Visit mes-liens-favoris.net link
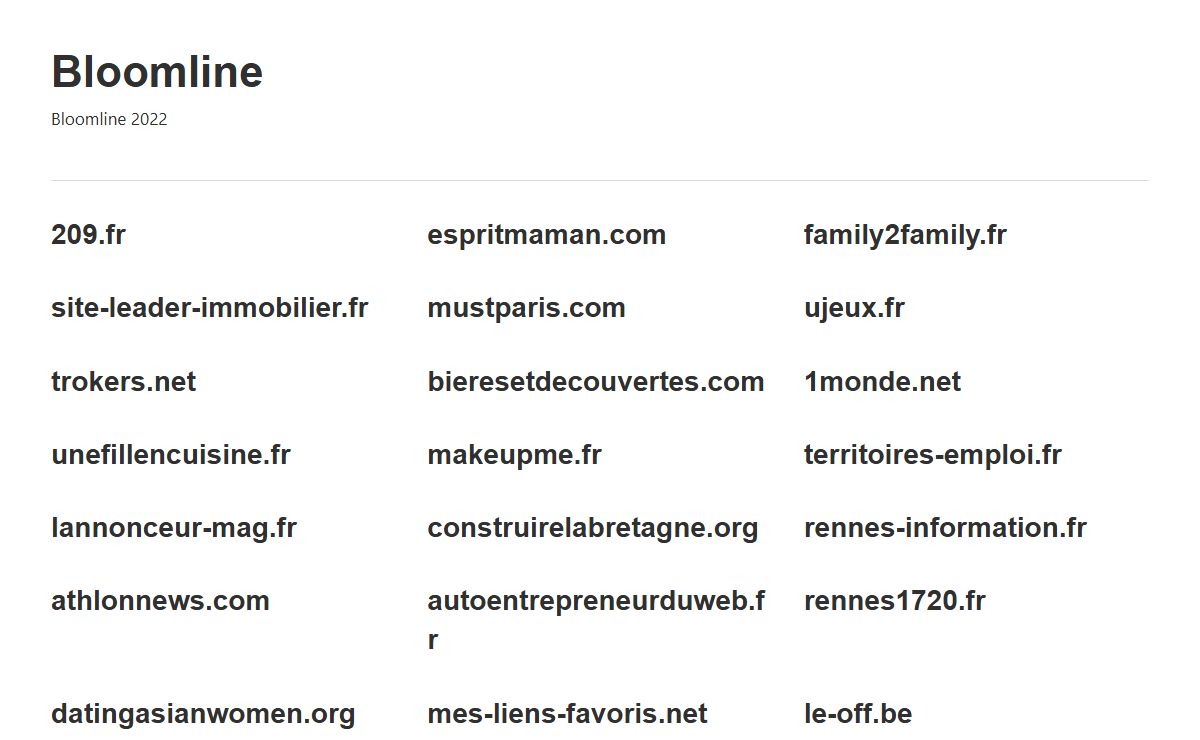This screenshot has width=1200, height=740. coord(567,713)
